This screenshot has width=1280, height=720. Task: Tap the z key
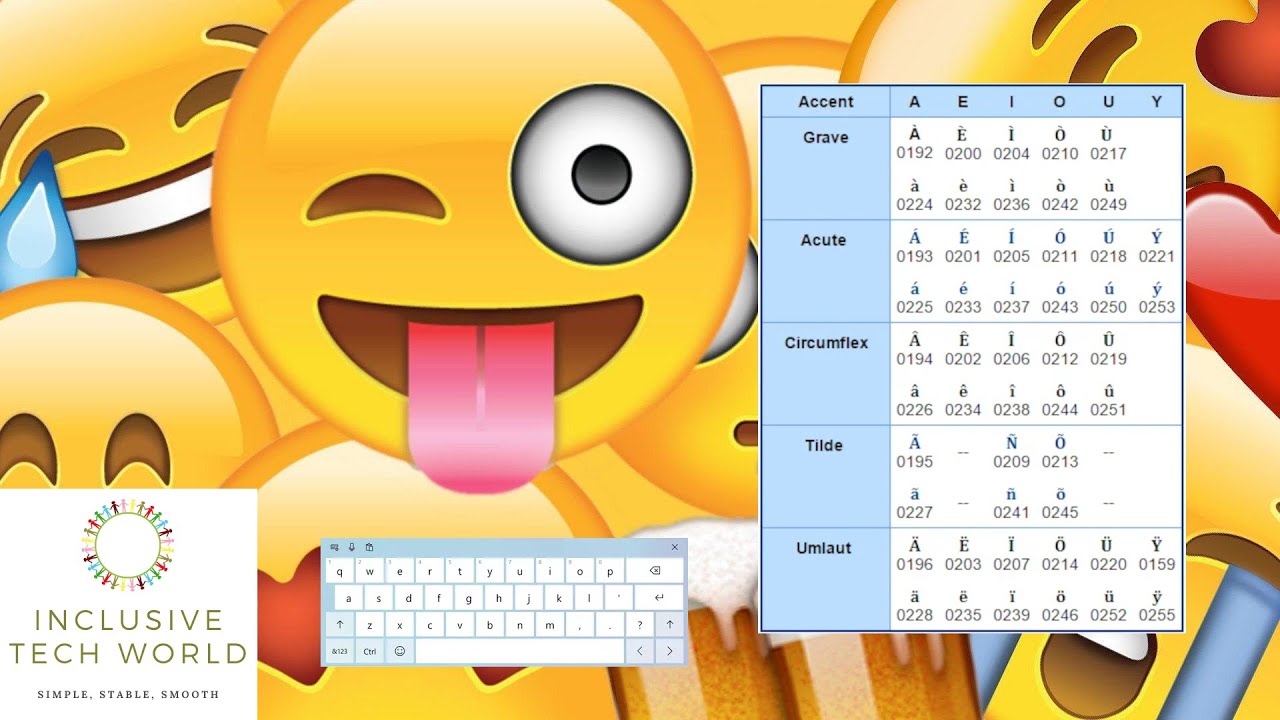[370, 624]
